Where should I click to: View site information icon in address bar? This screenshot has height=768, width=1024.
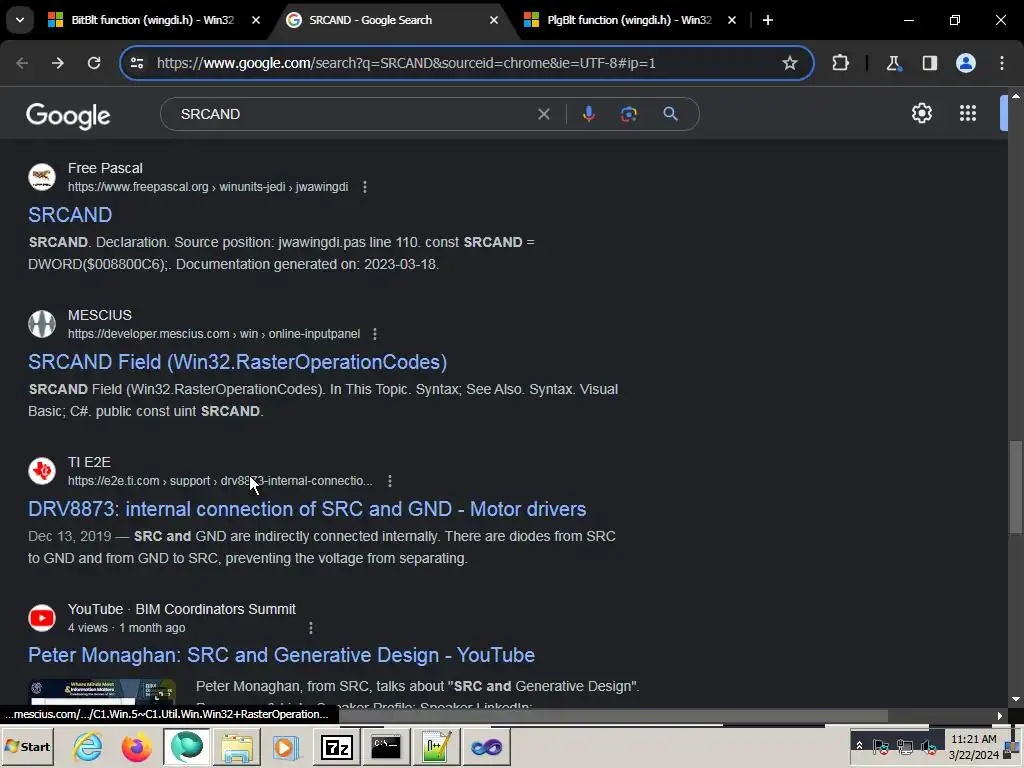pyautogui.click(x=137, y=63)
